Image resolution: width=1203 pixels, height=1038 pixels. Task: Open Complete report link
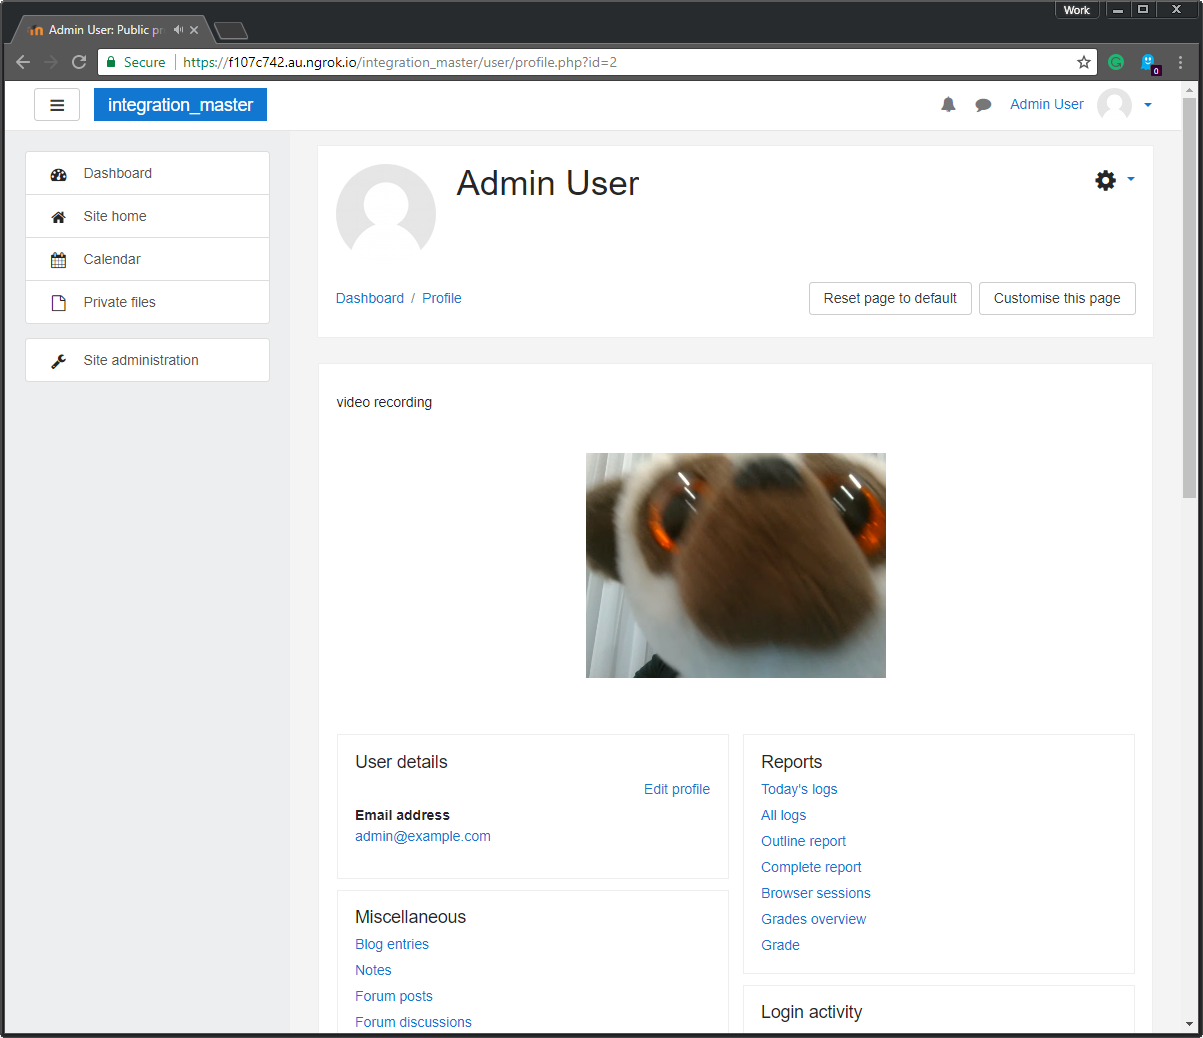(x=811, y=867)
